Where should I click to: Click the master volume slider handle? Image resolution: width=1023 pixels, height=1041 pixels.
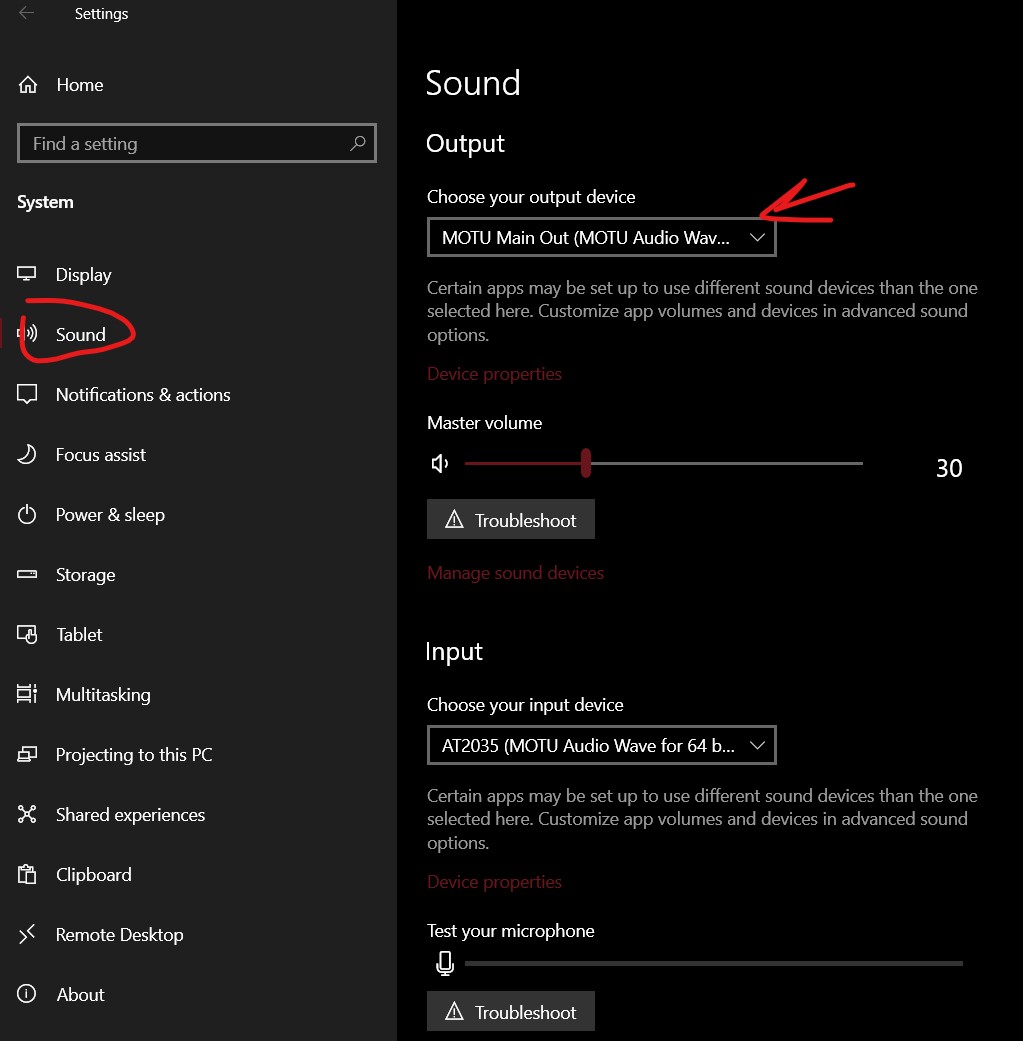[586, 463]
